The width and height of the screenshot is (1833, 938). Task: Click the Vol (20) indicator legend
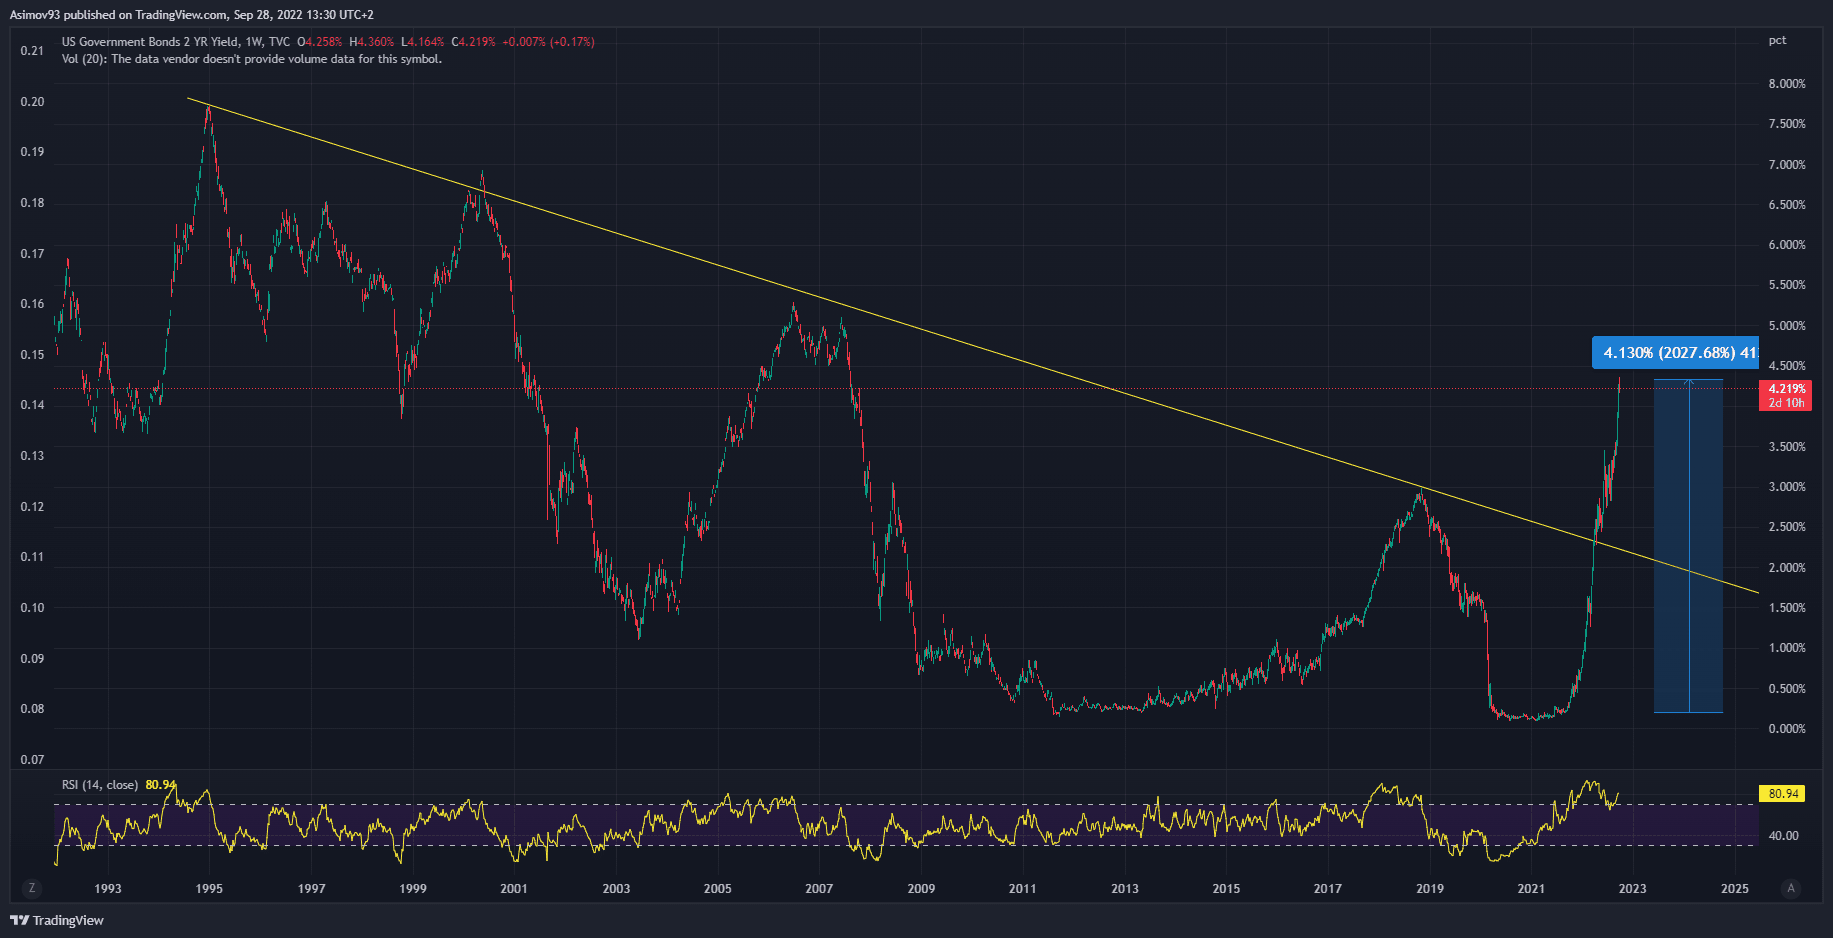click(250, 59)
